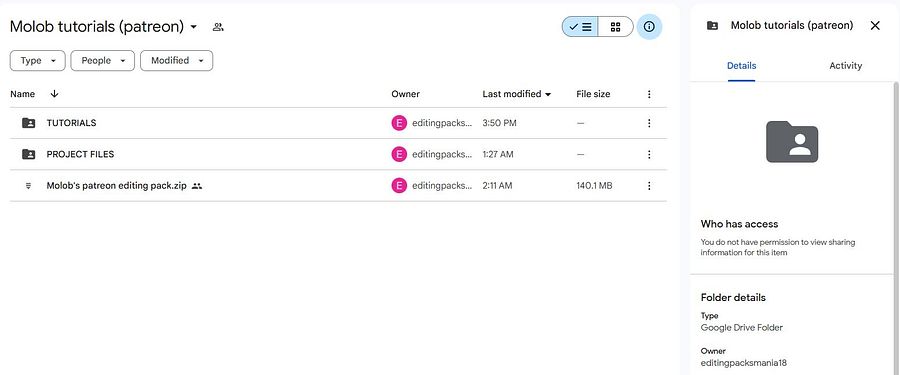Click the zip file type icon
The height and width of the screenshot is (375, 900).
pos(28,185)
